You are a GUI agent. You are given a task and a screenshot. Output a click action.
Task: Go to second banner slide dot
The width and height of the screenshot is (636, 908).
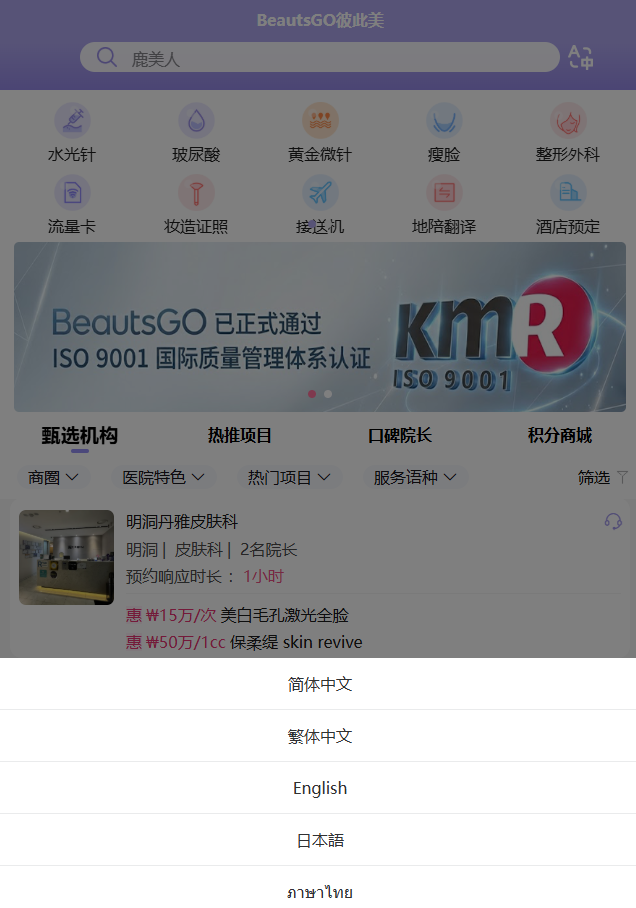328,394
